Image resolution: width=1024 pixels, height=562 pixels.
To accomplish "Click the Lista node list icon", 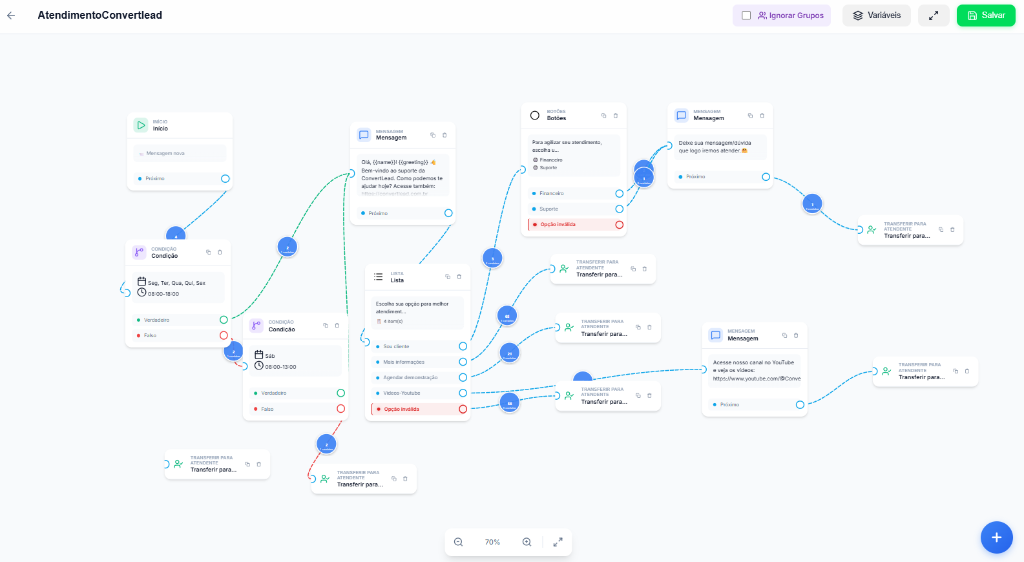I will [x=378, y=277].
